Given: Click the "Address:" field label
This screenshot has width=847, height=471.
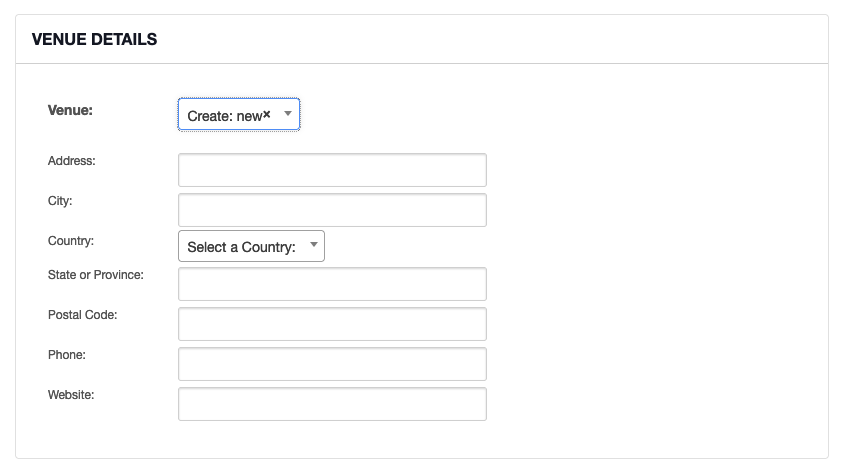Looking at the screenshot, I should coord(71,161).
